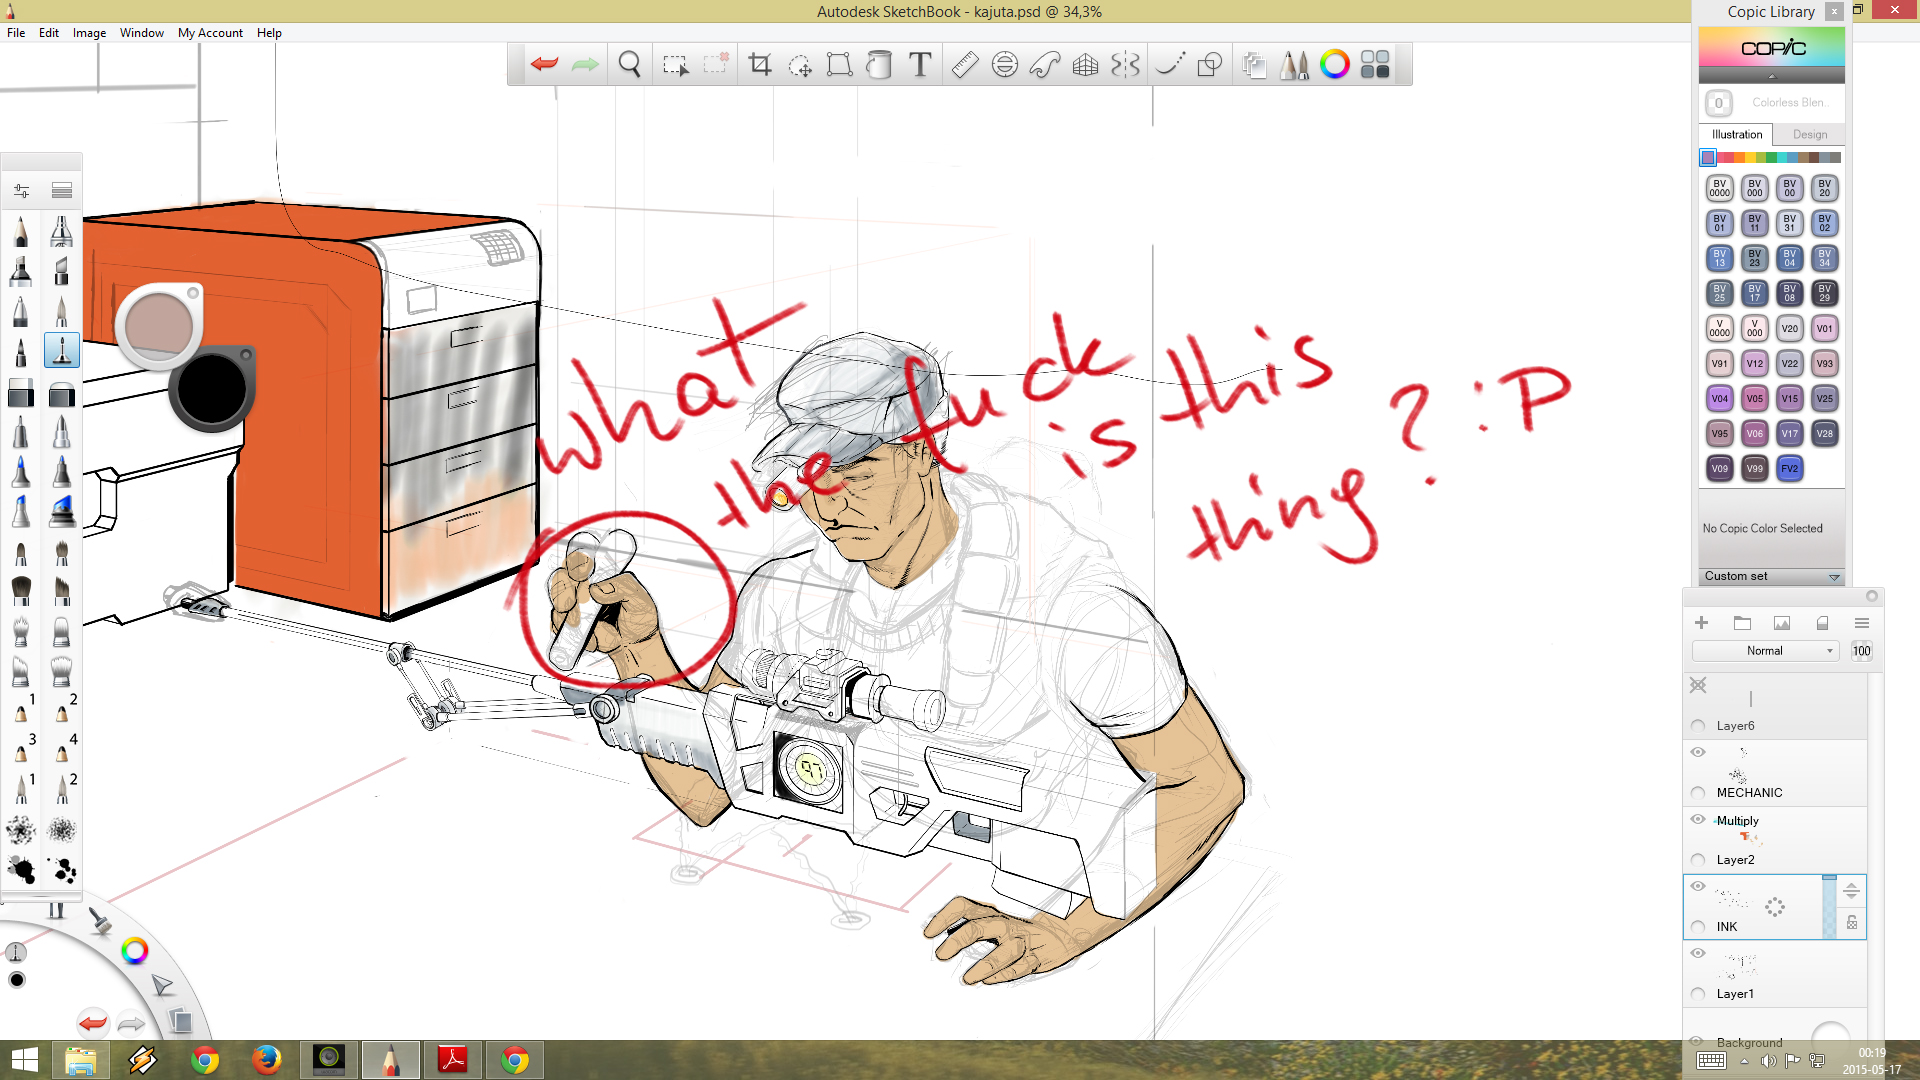
Task: Select MECHANIC layer radio button
Action: [1698, 793]
